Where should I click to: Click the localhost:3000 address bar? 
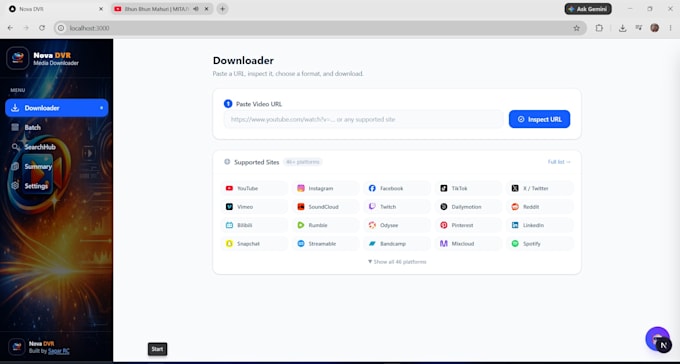point(320,28)
